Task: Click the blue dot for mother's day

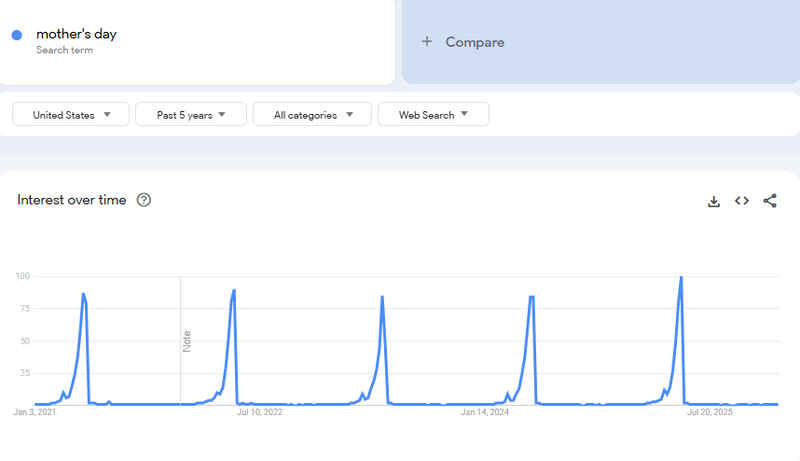Action: (x=17, y=35)
